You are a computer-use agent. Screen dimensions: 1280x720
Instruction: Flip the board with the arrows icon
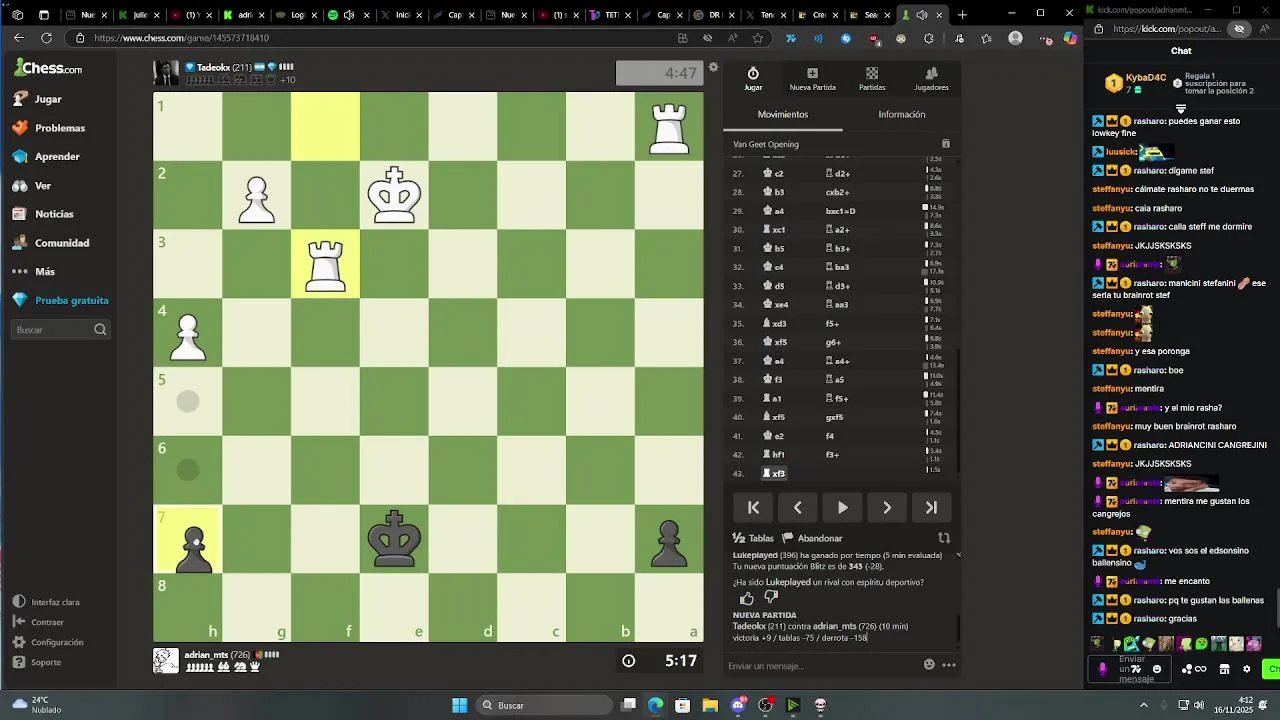(943, 538)
